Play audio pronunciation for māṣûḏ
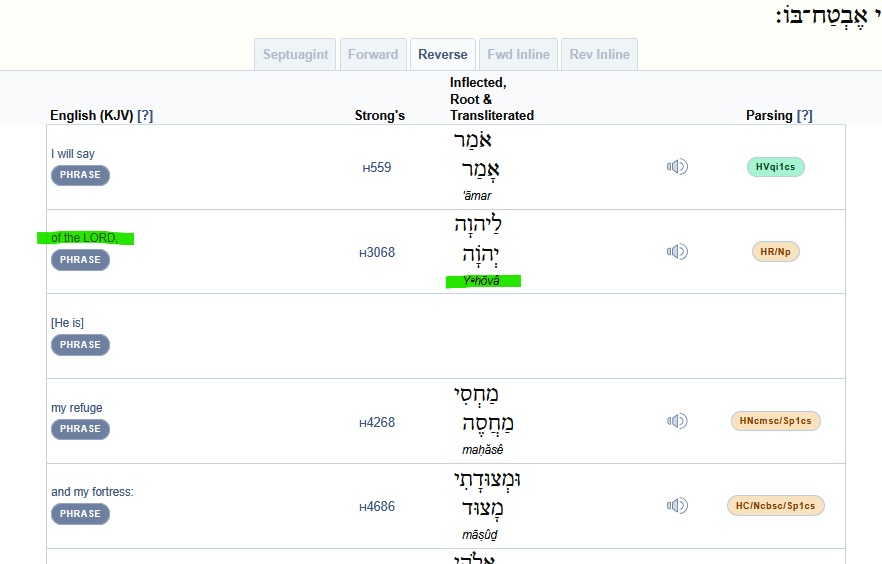Viewport: 882px width, 564px height. click(x=677, y=506)
